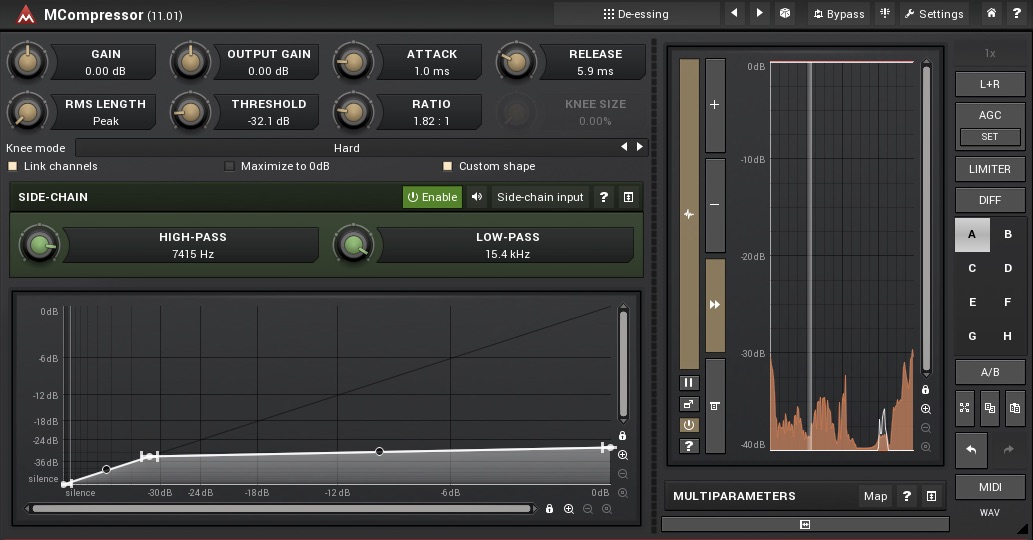Click the Map button in Multiparameters
The image size is (1033, 540).
pyautogui.click(x=876, y=496)
